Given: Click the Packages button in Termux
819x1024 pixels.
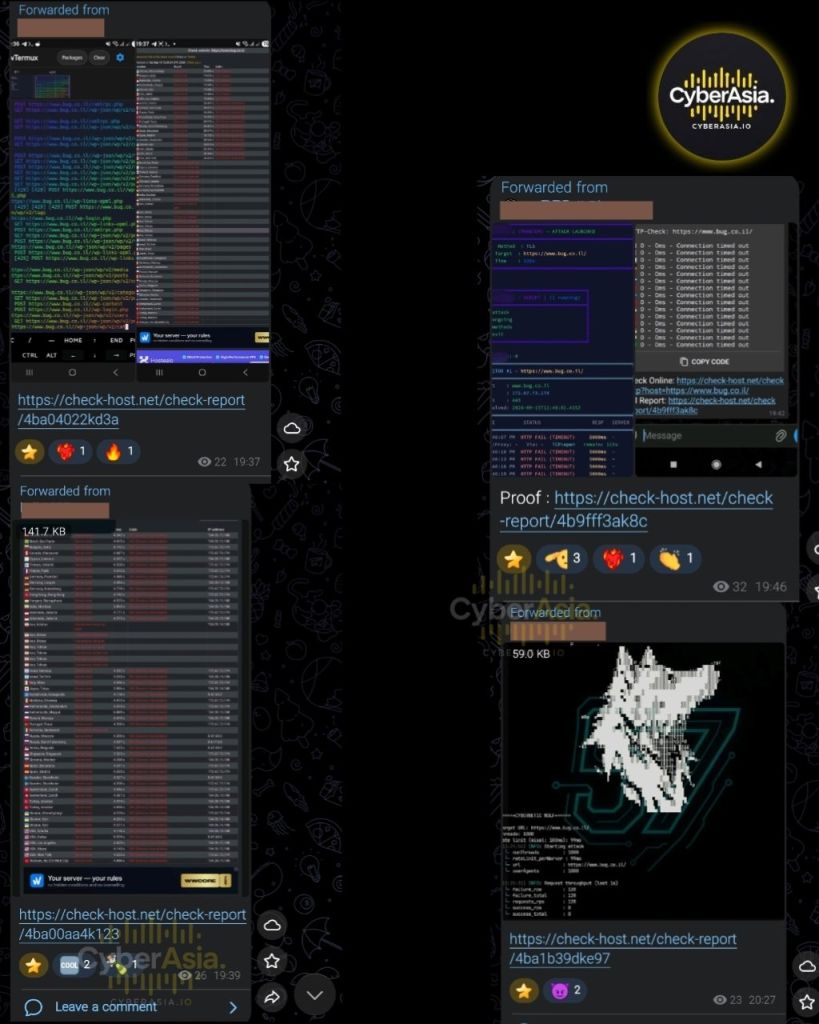Looking at the screenshot, I should (x=72, y=57).
